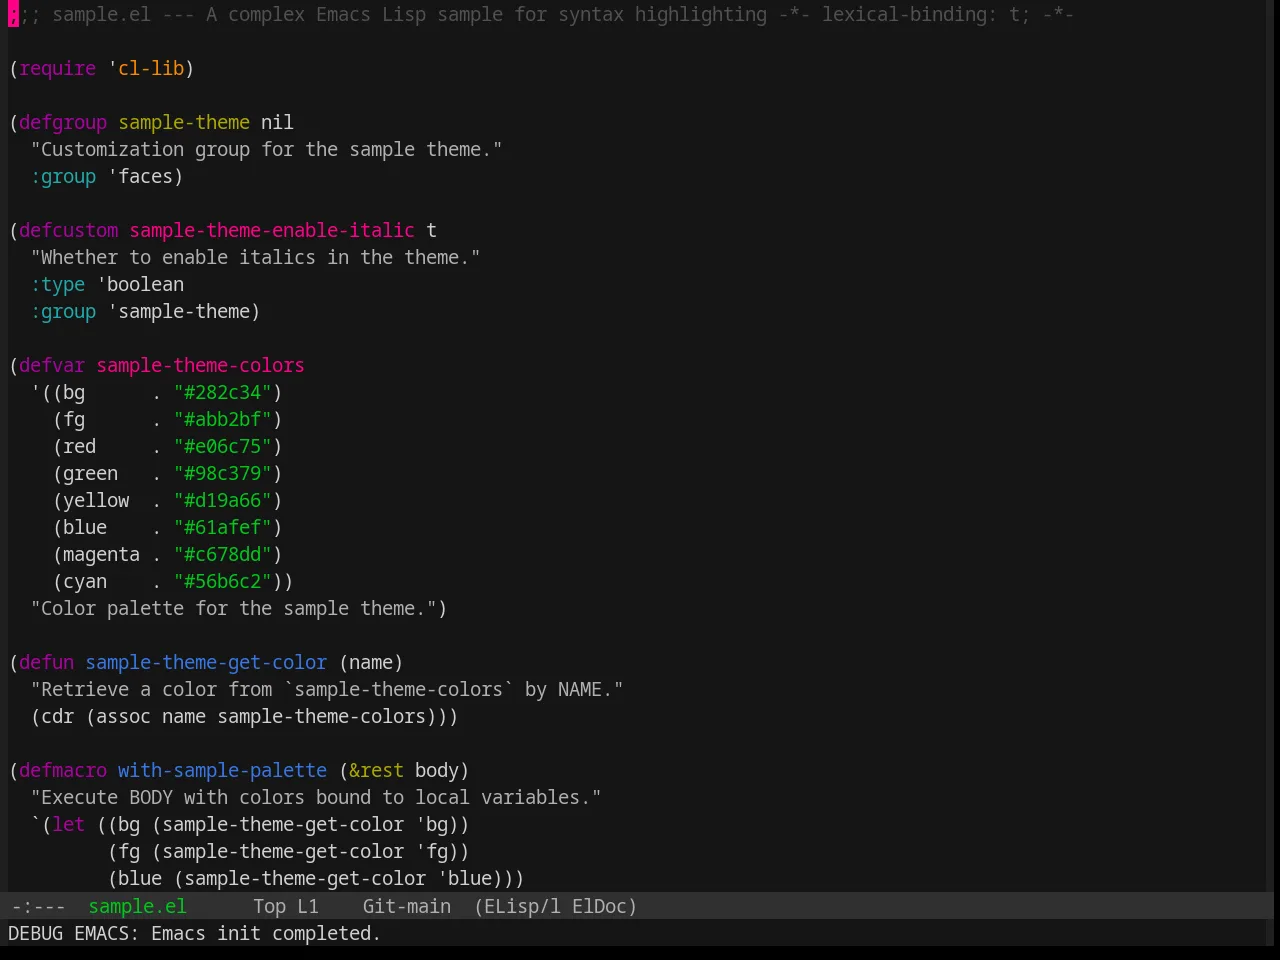Click the 'defmacro' keyword
The width and height of the screenshot is (1280, 960).
63,770
